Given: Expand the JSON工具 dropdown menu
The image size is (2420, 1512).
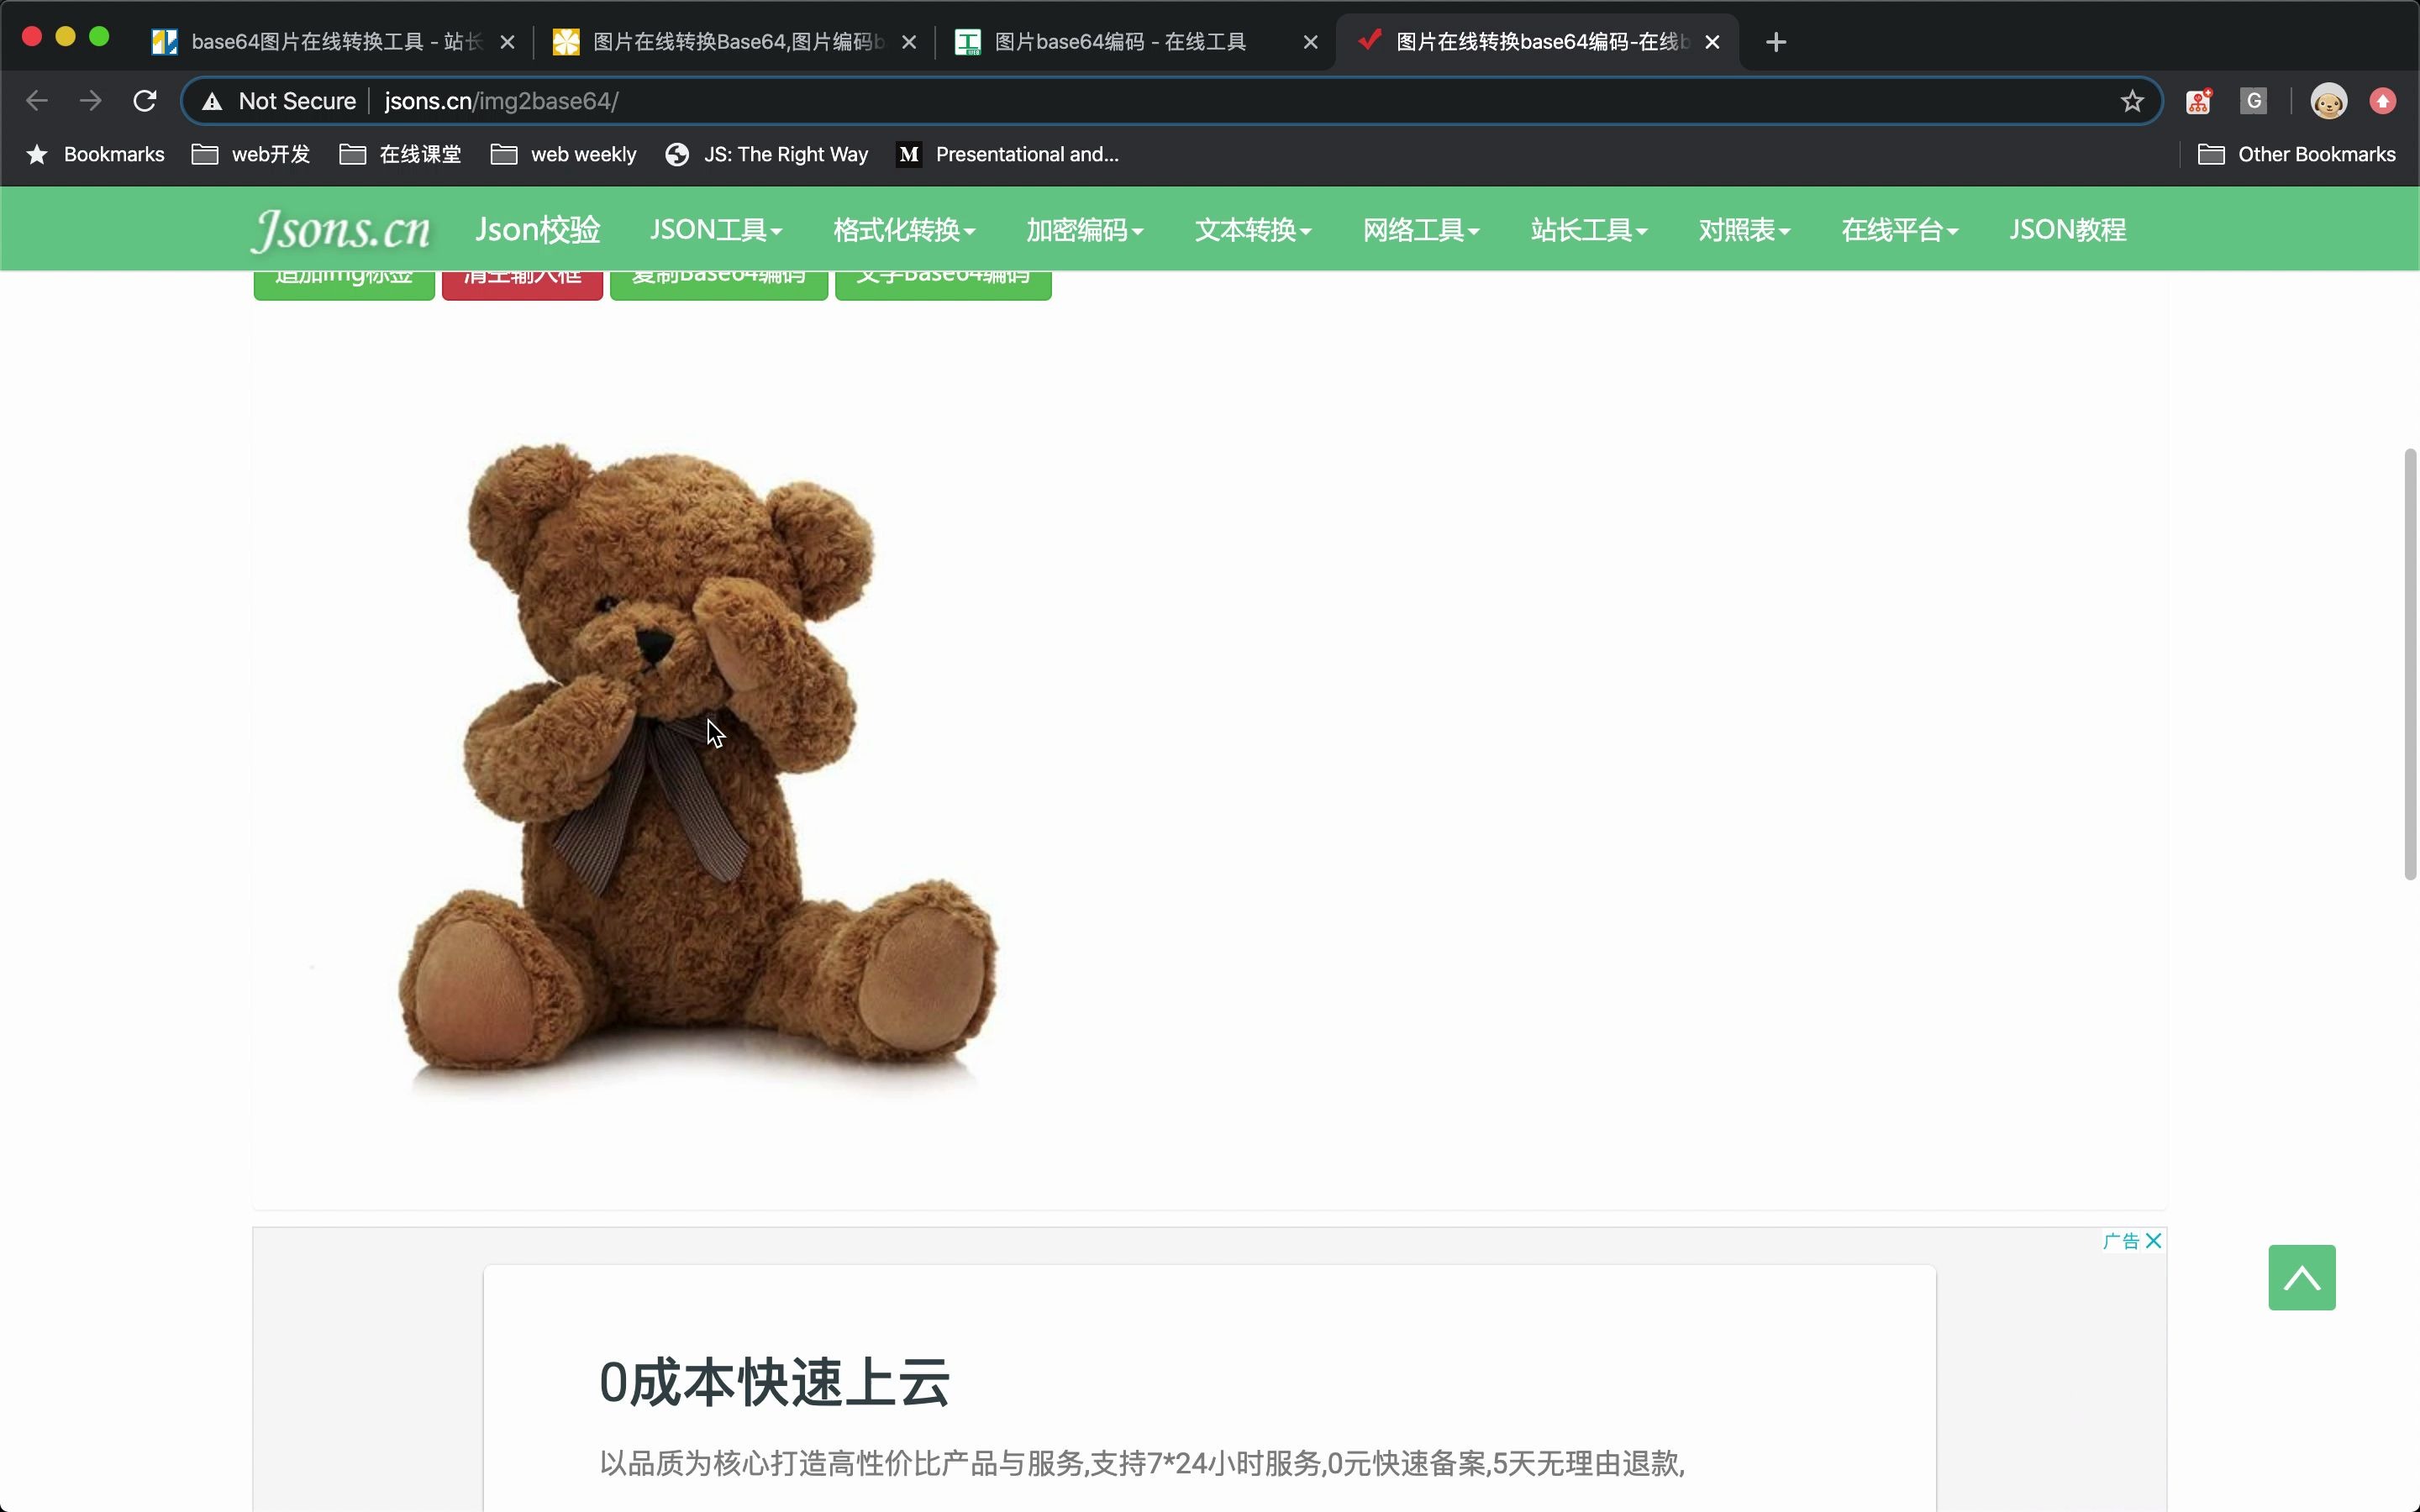Looking at the screenshot, I should [x=715, y=229].
